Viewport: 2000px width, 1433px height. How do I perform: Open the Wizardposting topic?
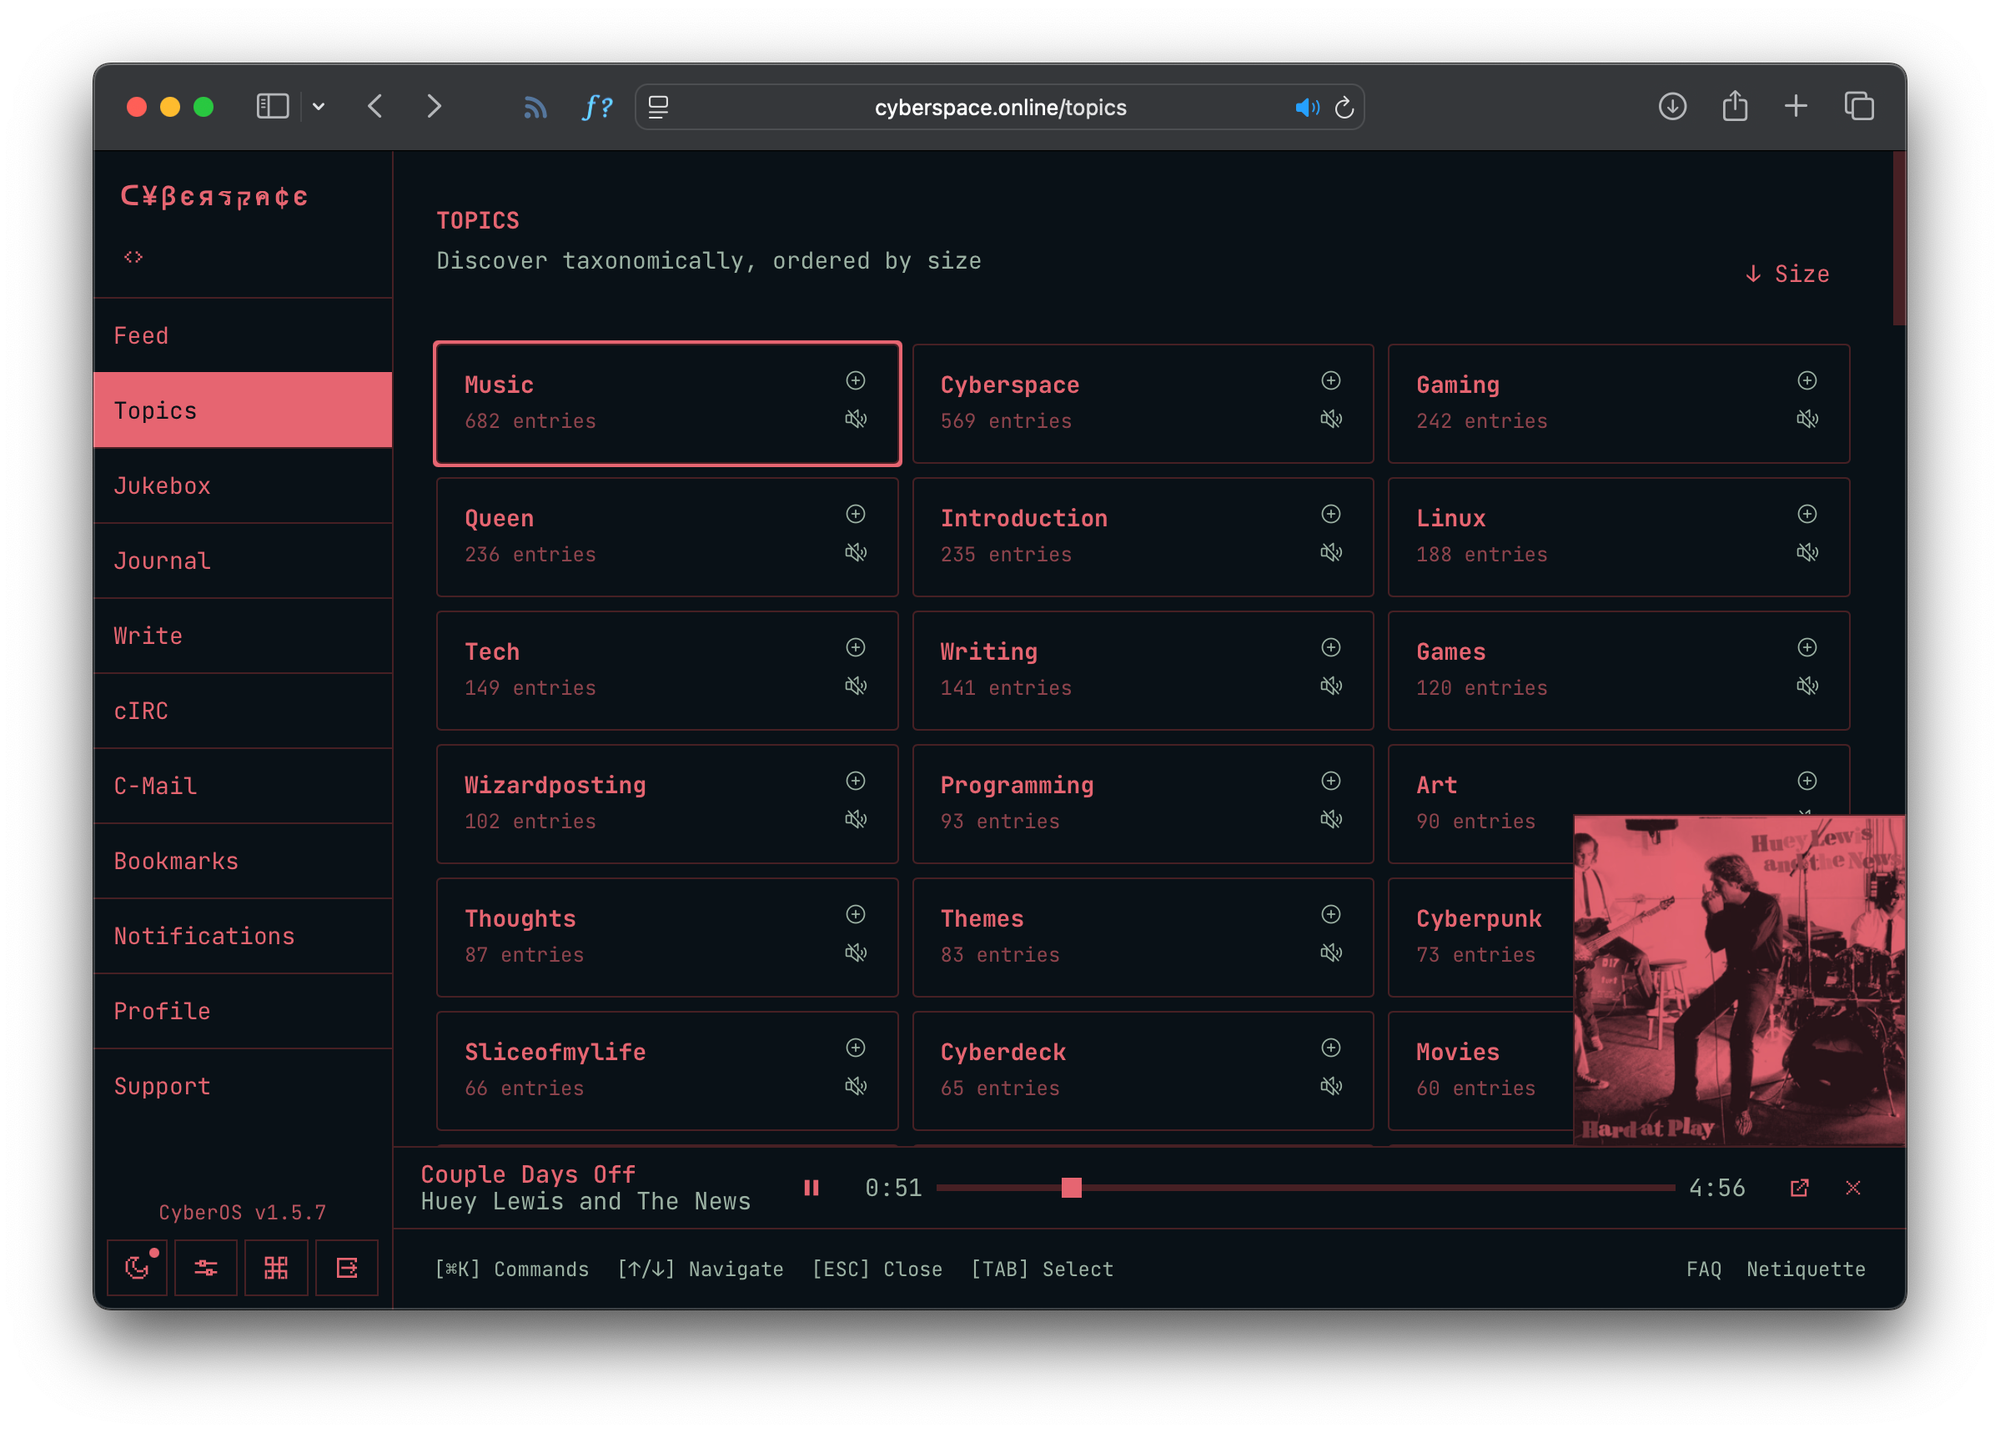(555, 786)
